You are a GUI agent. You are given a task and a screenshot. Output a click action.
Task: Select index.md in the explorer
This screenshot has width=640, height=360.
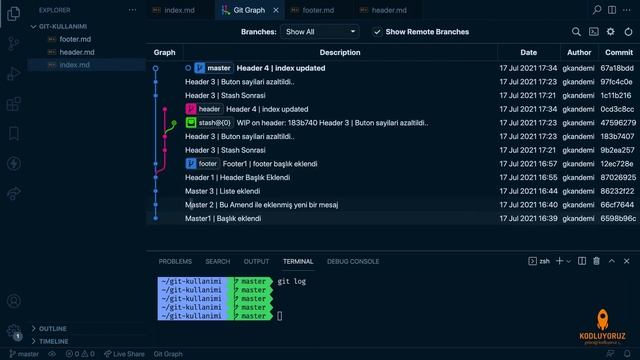pos(74,65)
